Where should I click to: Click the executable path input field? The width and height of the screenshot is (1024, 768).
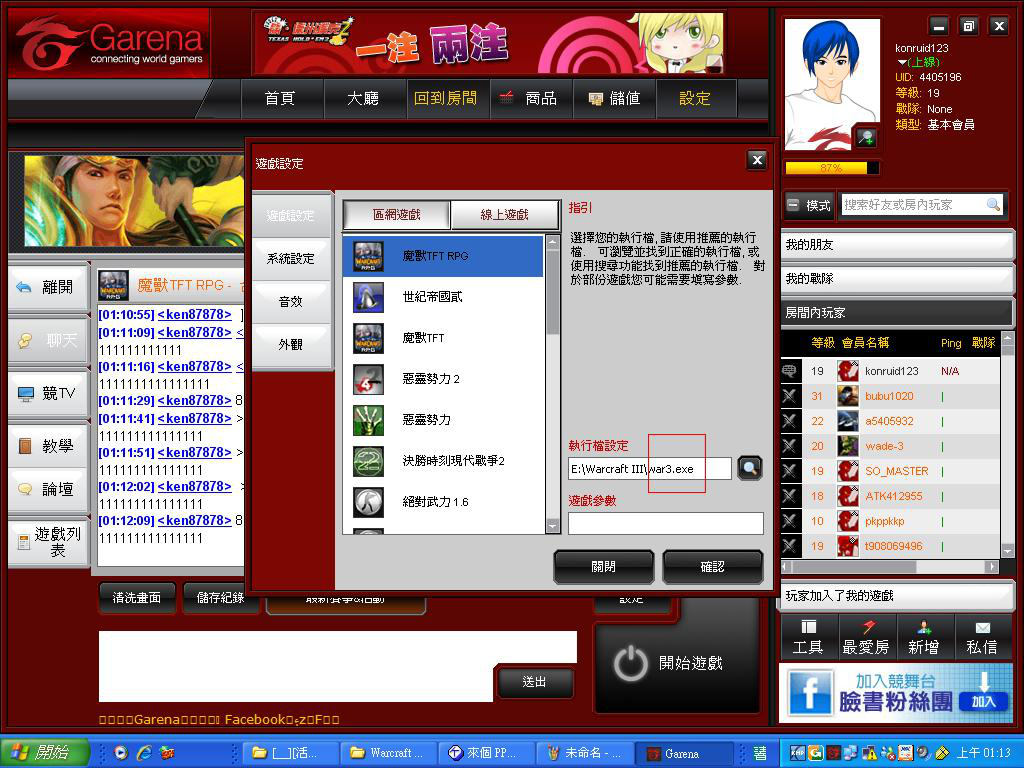coord(650,469)
